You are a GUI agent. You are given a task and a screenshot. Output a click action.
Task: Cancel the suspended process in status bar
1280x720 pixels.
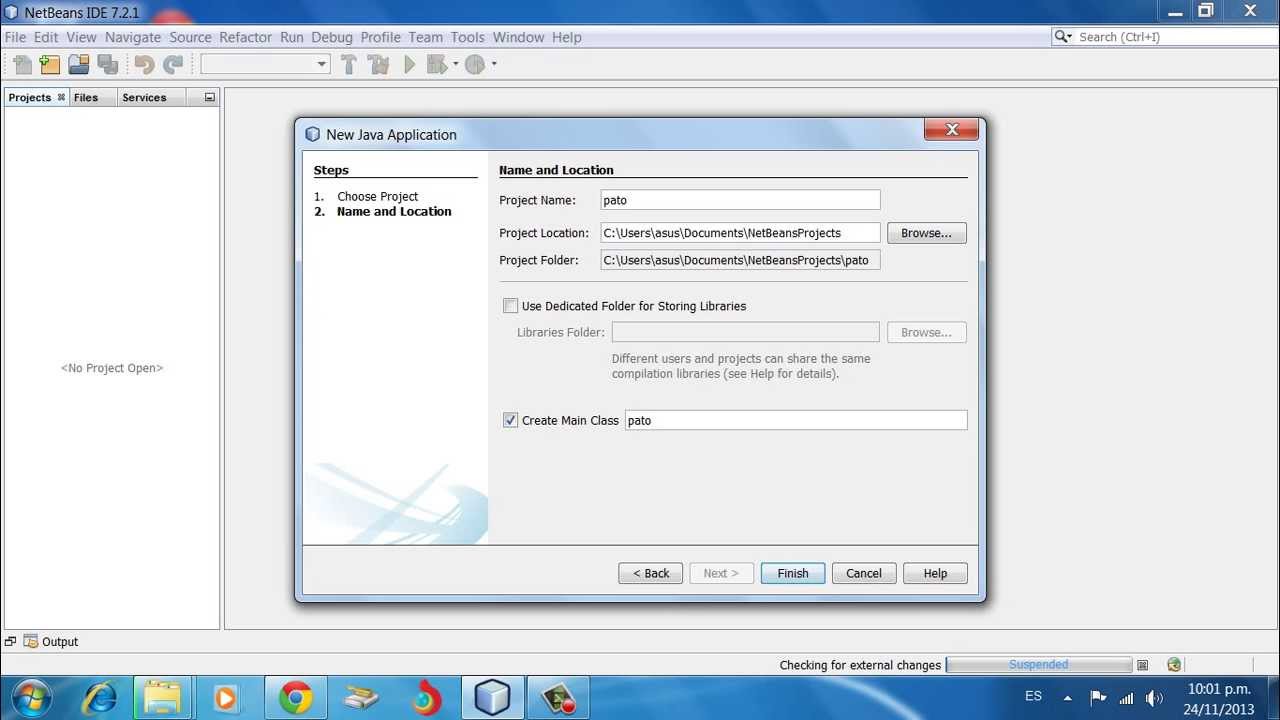(1142, 665)
